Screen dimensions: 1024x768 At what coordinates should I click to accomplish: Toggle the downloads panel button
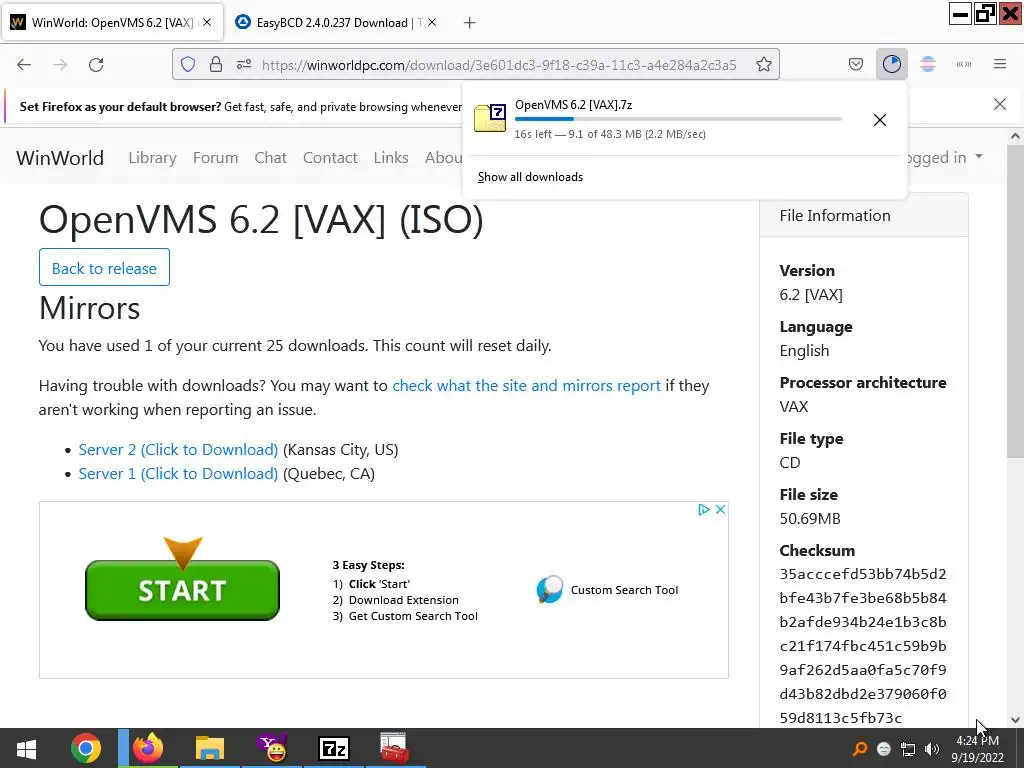tap(891, 64)
